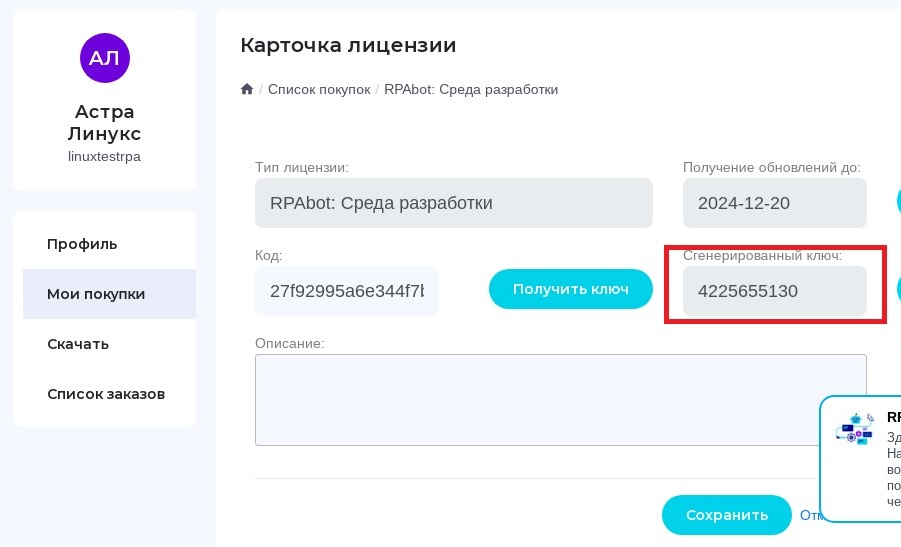The height and width of the screenshot is (547, 901).
Task: Click the linuxtestrpa username text
Action: 104,156
